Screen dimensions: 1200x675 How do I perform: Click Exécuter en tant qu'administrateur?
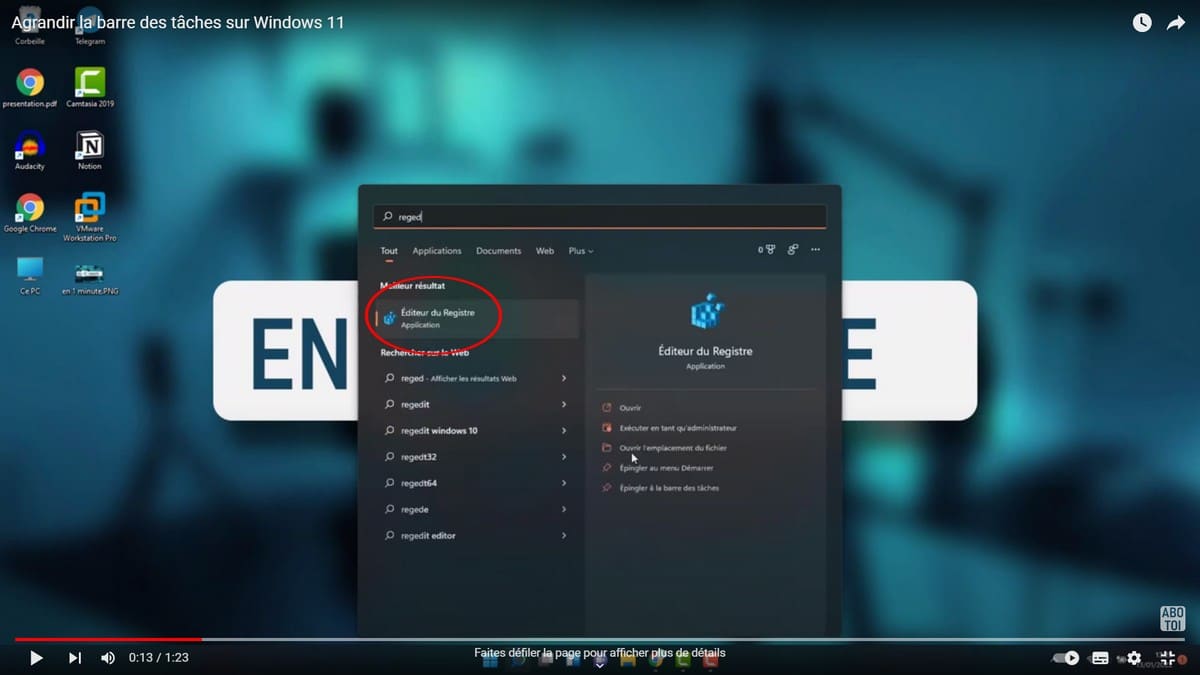pyautogui.click(x=677, y=428)
